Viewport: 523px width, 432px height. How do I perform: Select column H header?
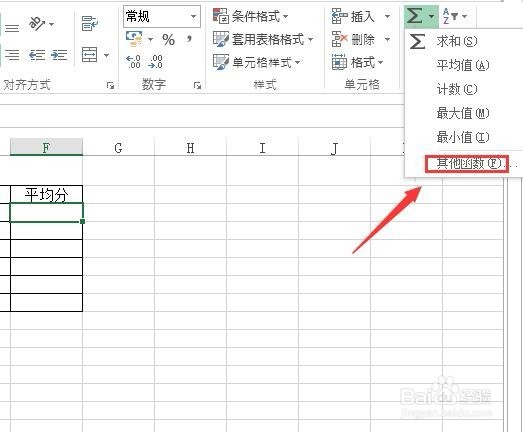point(190,147)
